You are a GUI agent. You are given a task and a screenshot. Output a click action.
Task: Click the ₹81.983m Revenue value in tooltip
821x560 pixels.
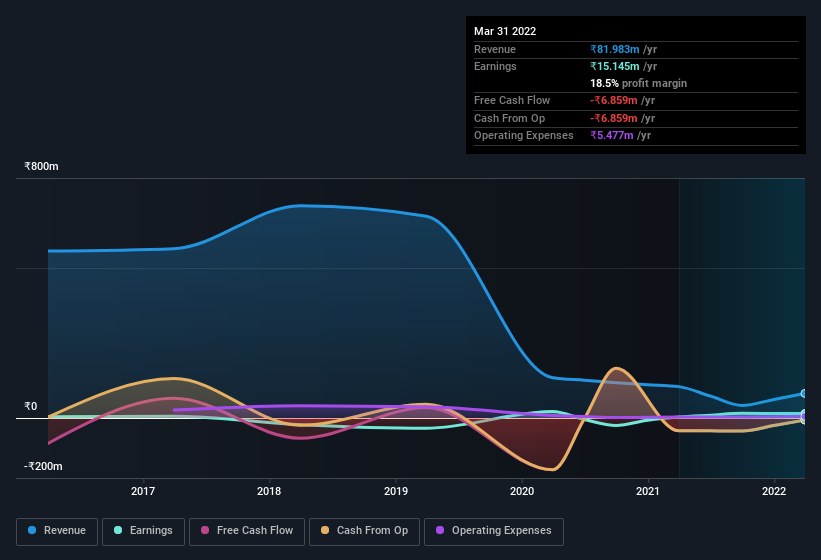click(615, 49)
